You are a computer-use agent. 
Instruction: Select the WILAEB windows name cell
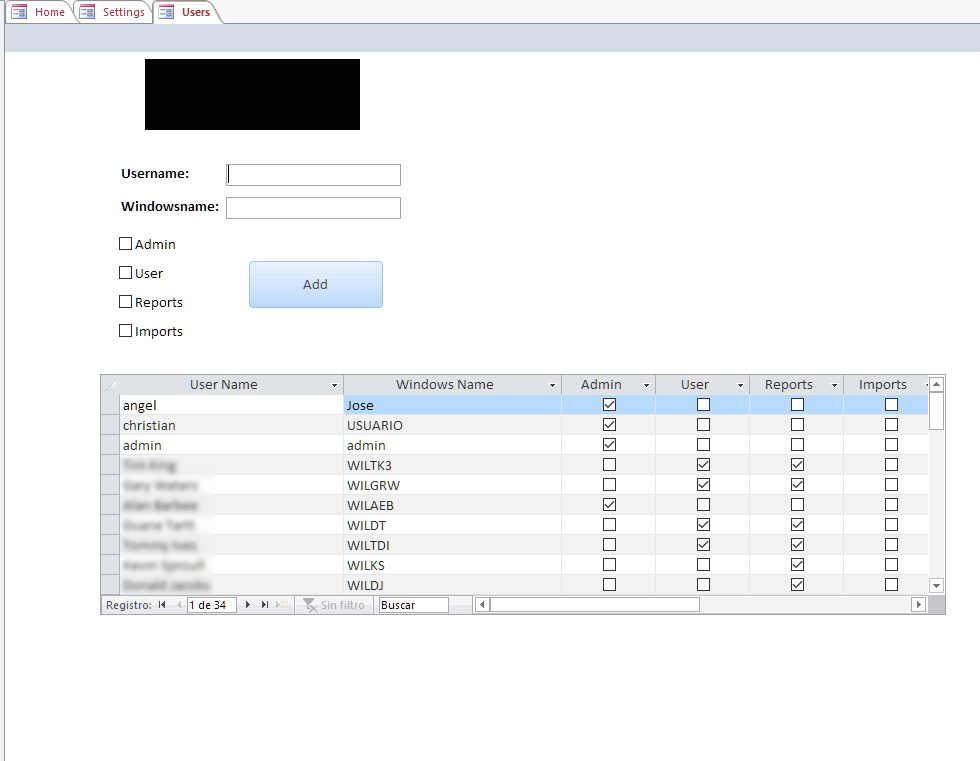[x=452, y=505]
